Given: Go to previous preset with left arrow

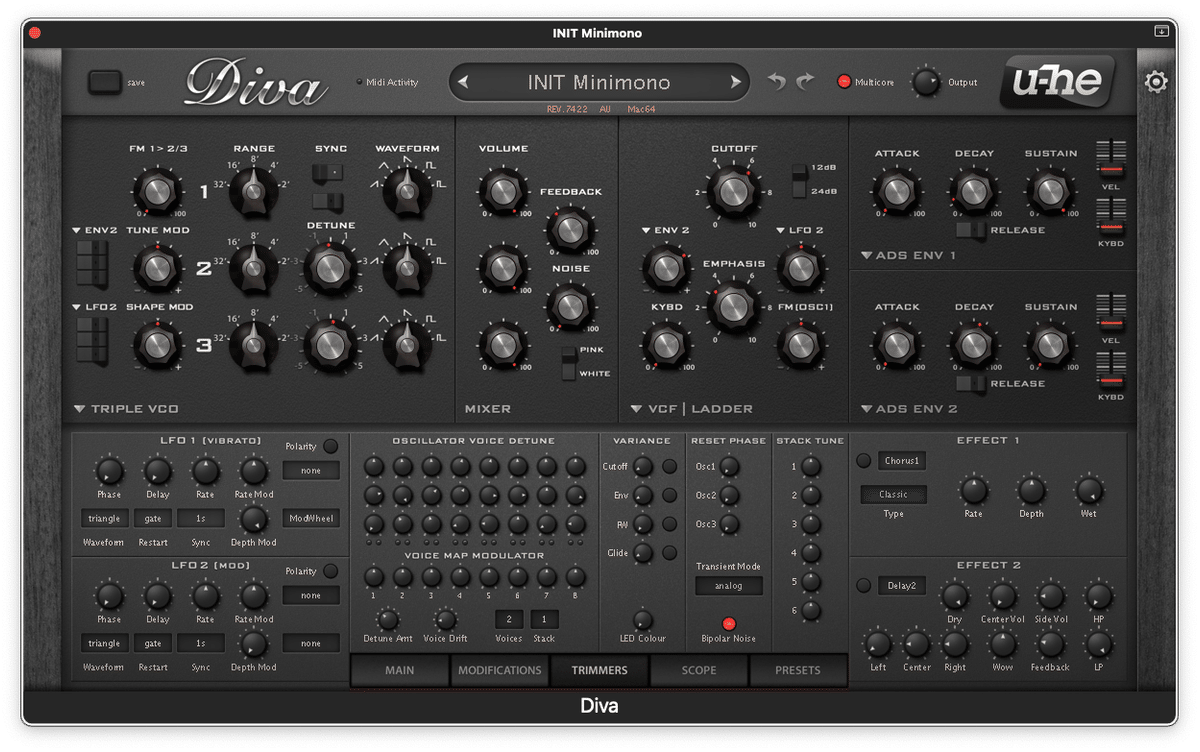Looking at the screenshot, I should tap(465, 83).
